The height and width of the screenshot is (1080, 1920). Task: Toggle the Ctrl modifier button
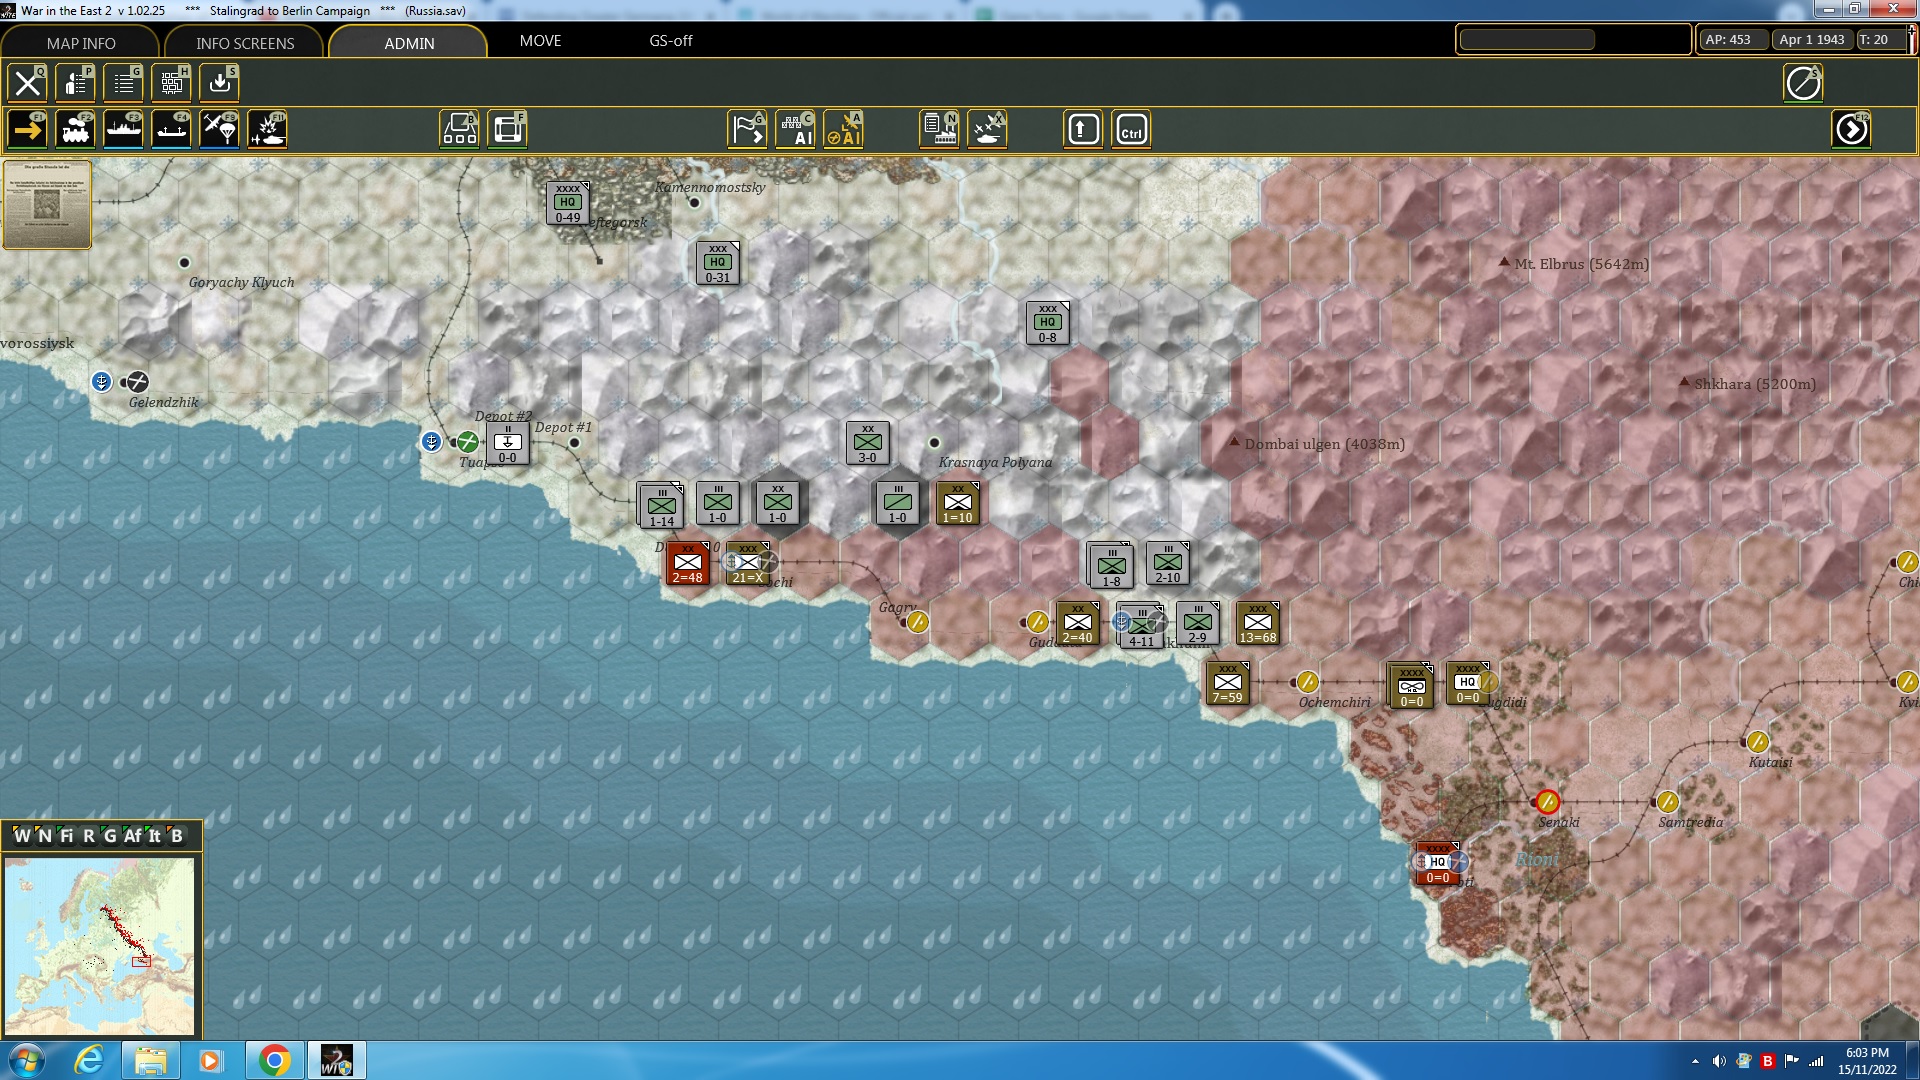(1131, 128)
